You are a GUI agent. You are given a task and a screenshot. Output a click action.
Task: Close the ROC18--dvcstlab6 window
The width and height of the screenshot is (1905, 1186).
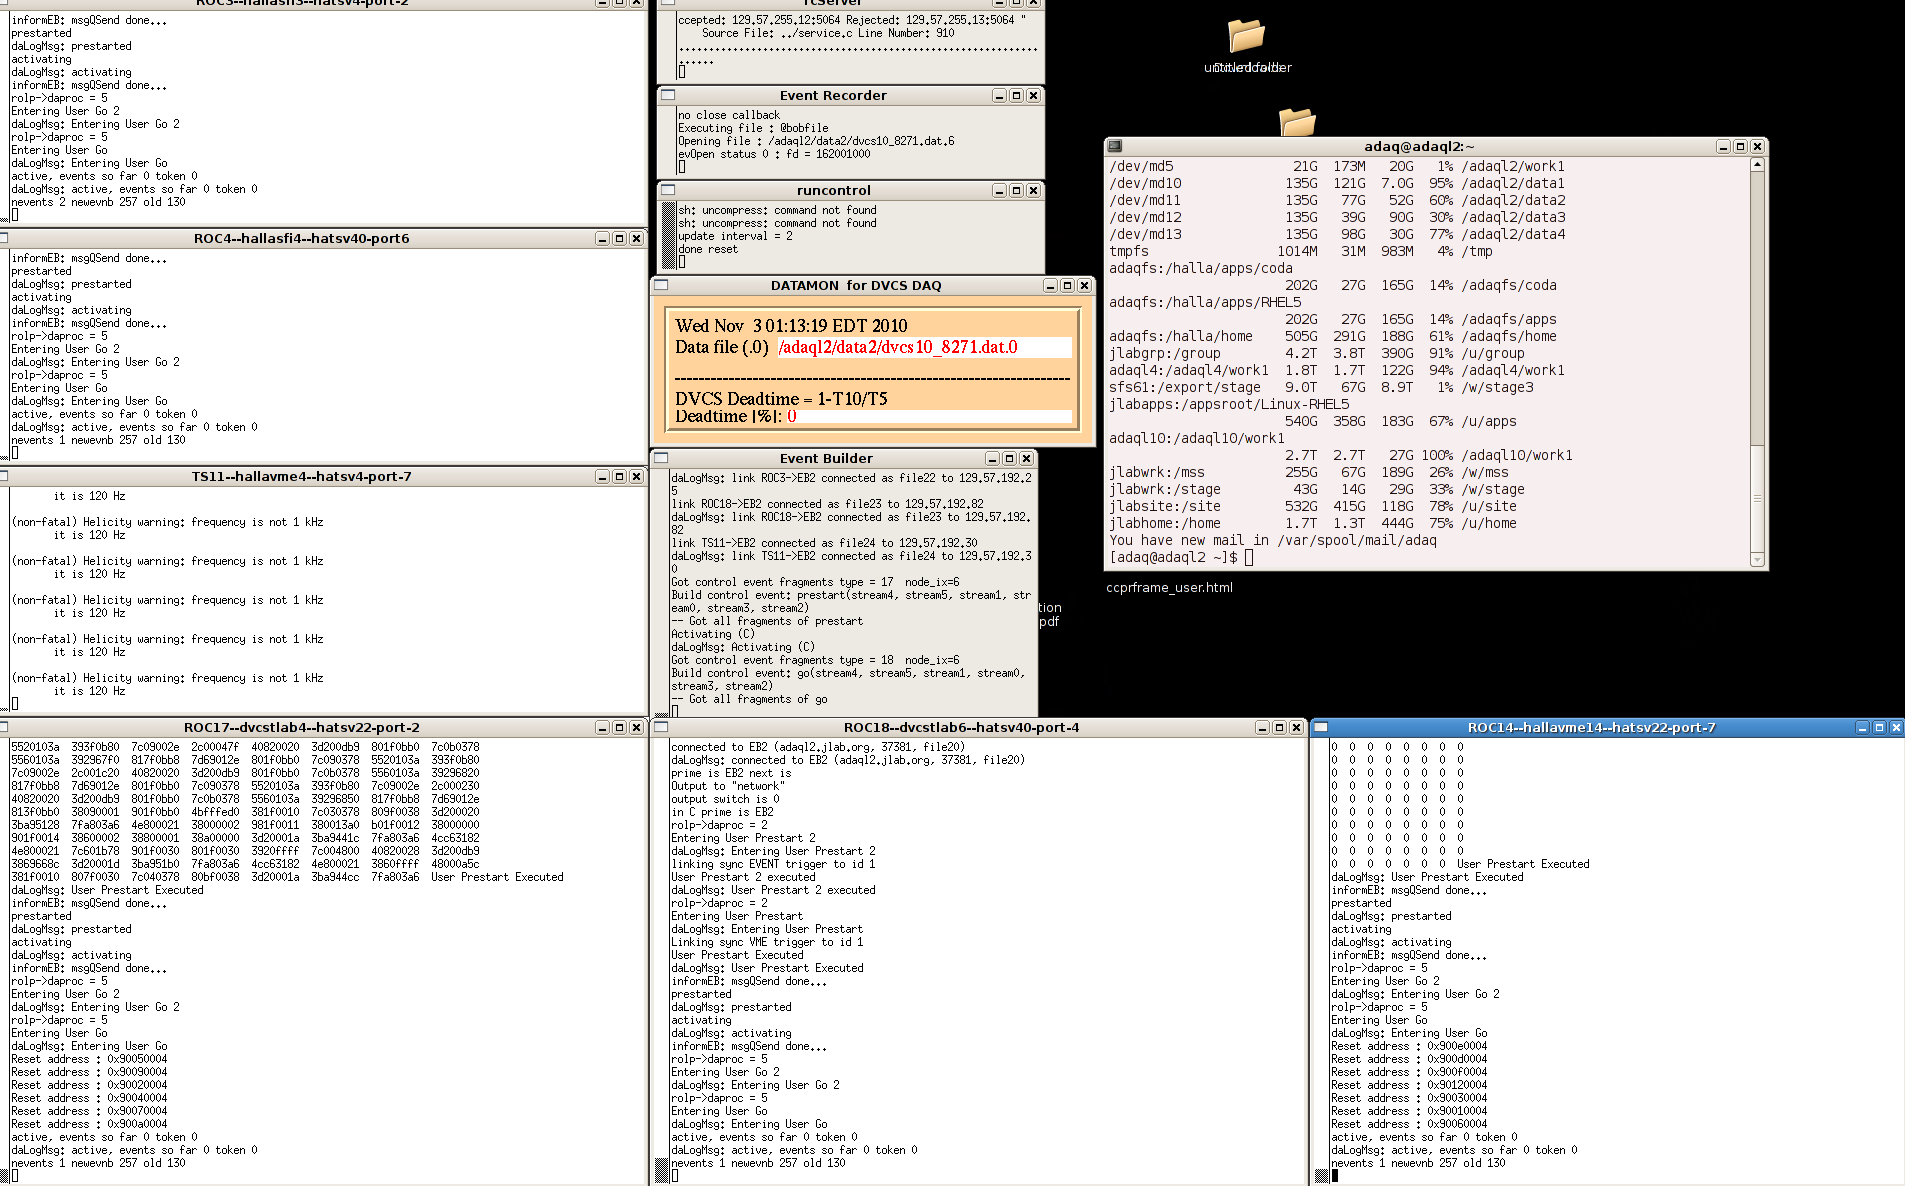click(1296, 727)
